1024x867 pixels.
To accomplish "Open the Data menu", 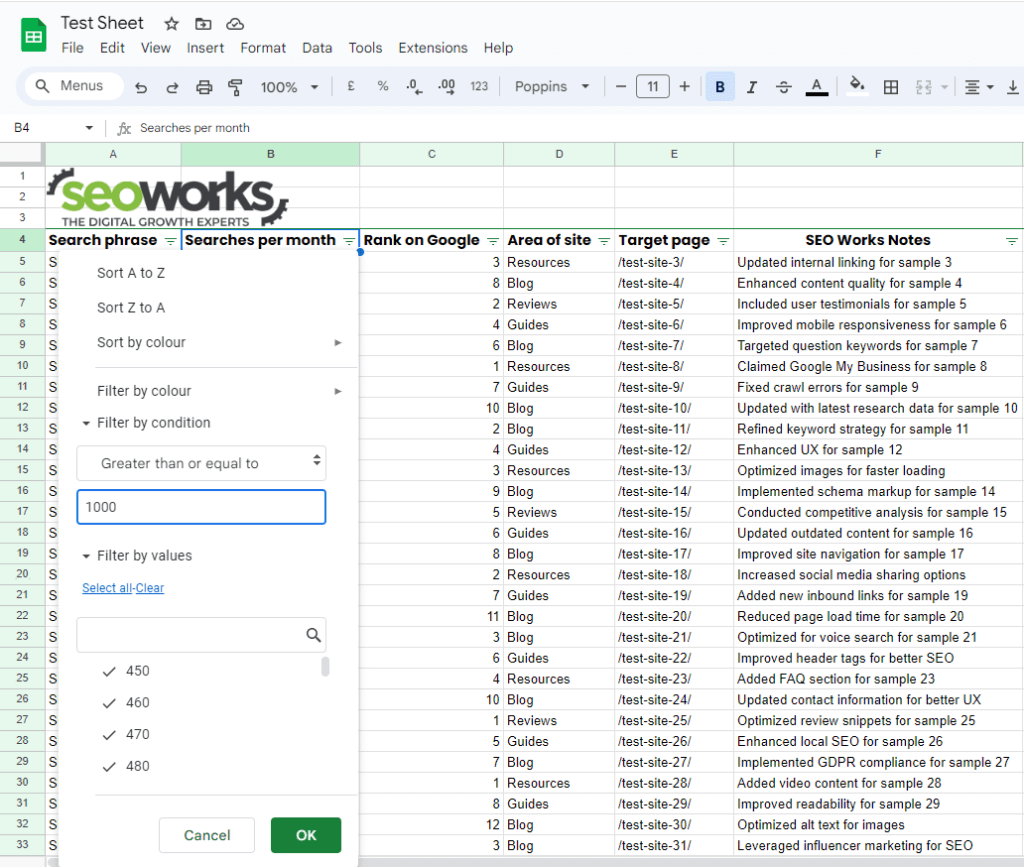I will click(317, 48).
